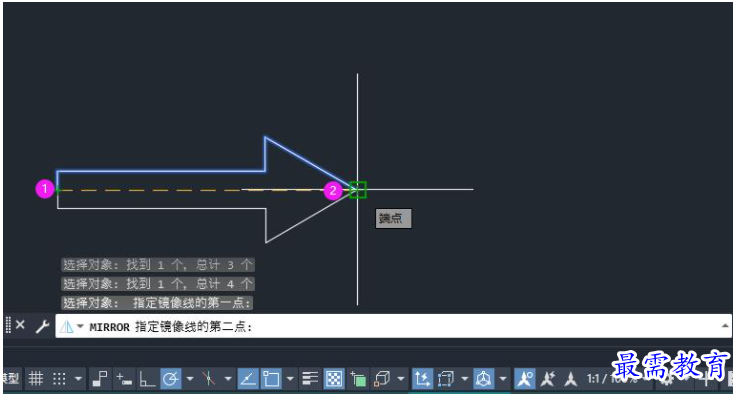This screenshot has width=736, height=397.
Task: Toggle selection filtering icon
Action: (x=445, y=379)
